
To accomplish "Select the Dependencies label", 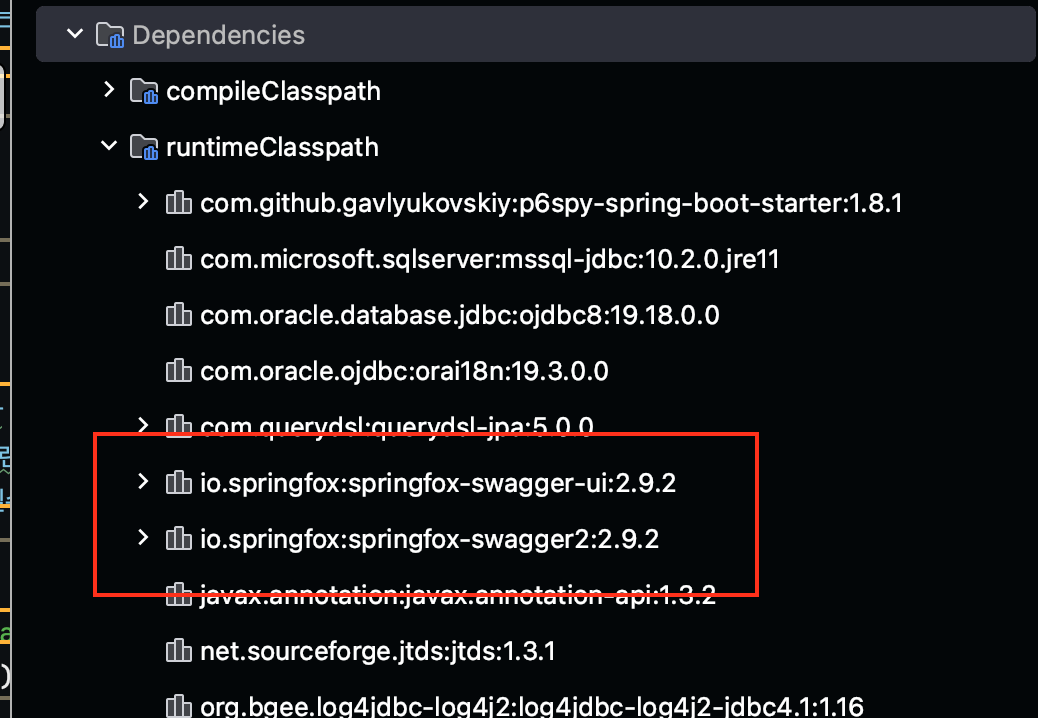I will (x=218, y=35).
